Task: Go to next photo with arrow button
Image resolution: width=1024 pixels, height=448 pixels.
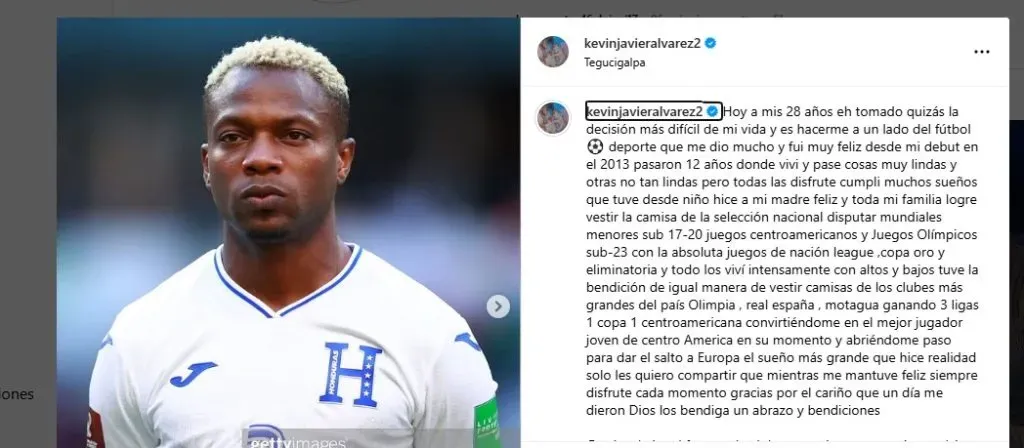Action: 498,306
